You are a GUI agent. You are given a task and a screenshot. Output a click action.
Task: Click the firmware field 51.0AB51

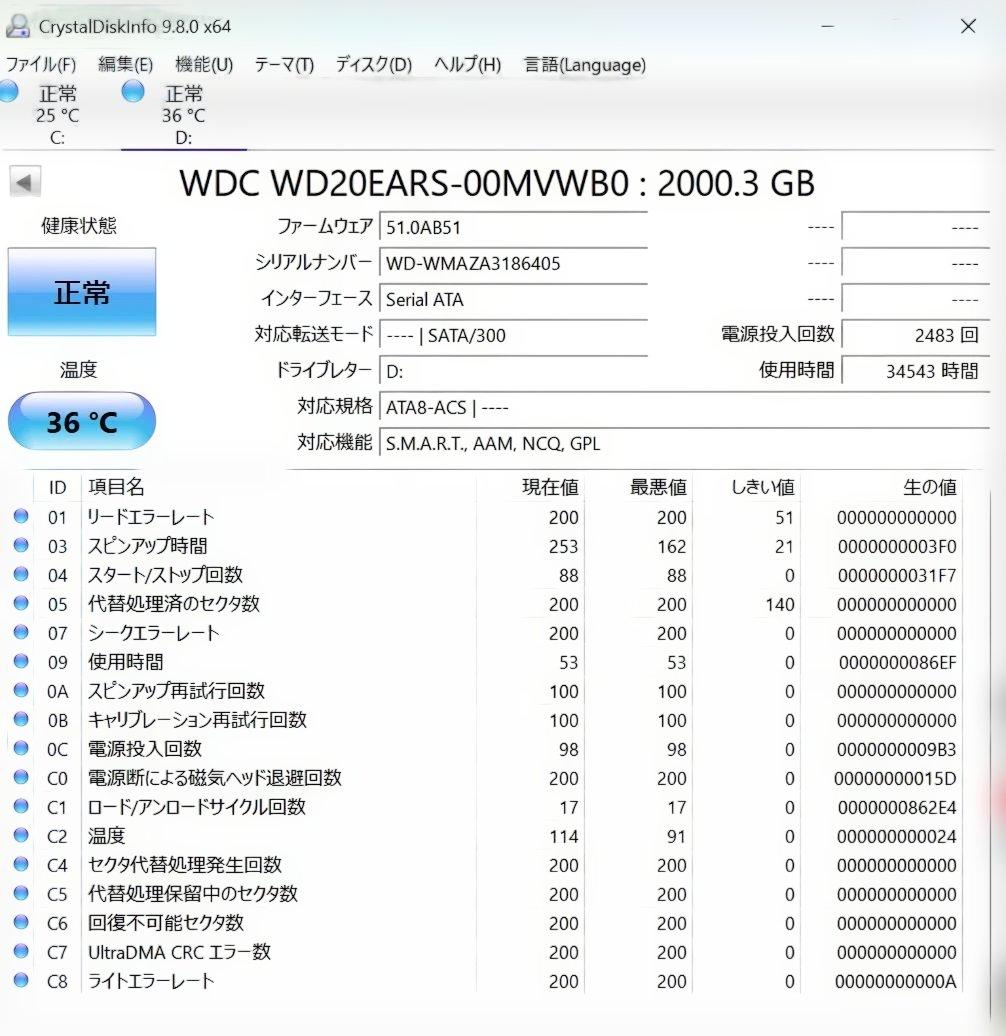[513, 227]
